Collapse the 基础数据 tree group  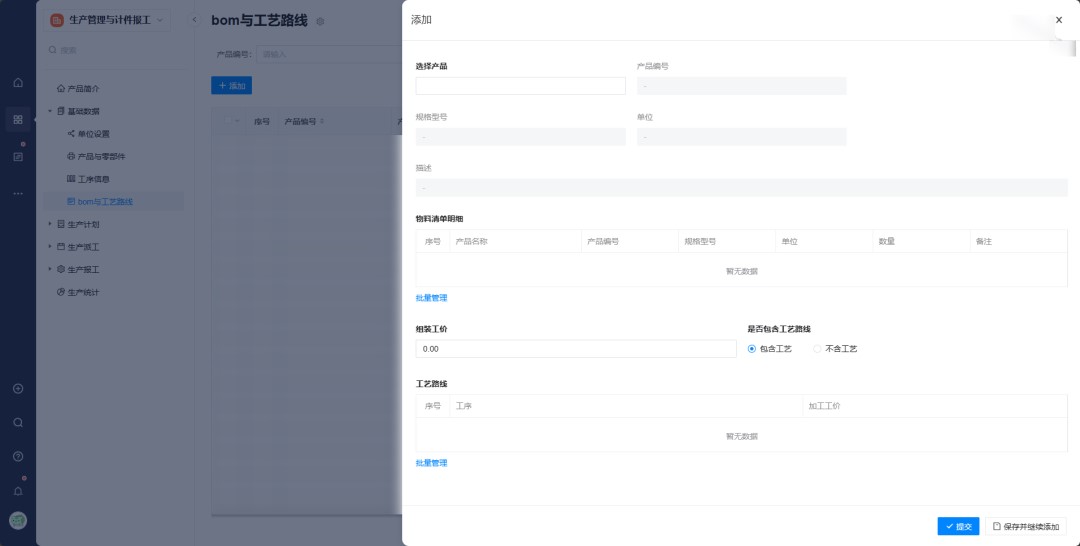click(x=50, y=111)
